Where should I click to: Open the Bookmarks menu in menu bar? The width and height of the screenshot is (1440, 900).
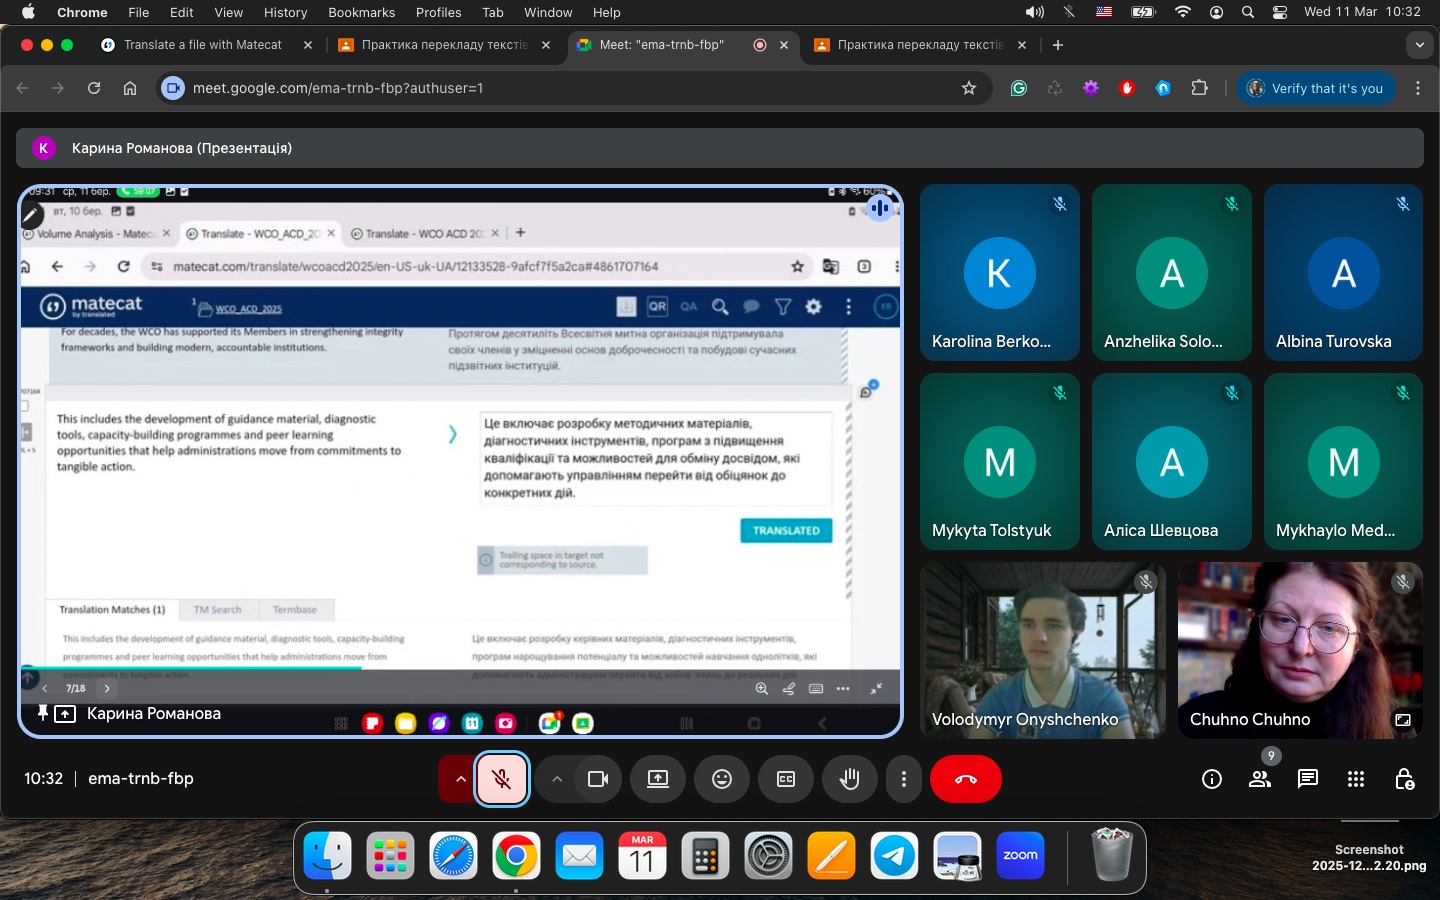pyautogui.click(x=361, y=12)
